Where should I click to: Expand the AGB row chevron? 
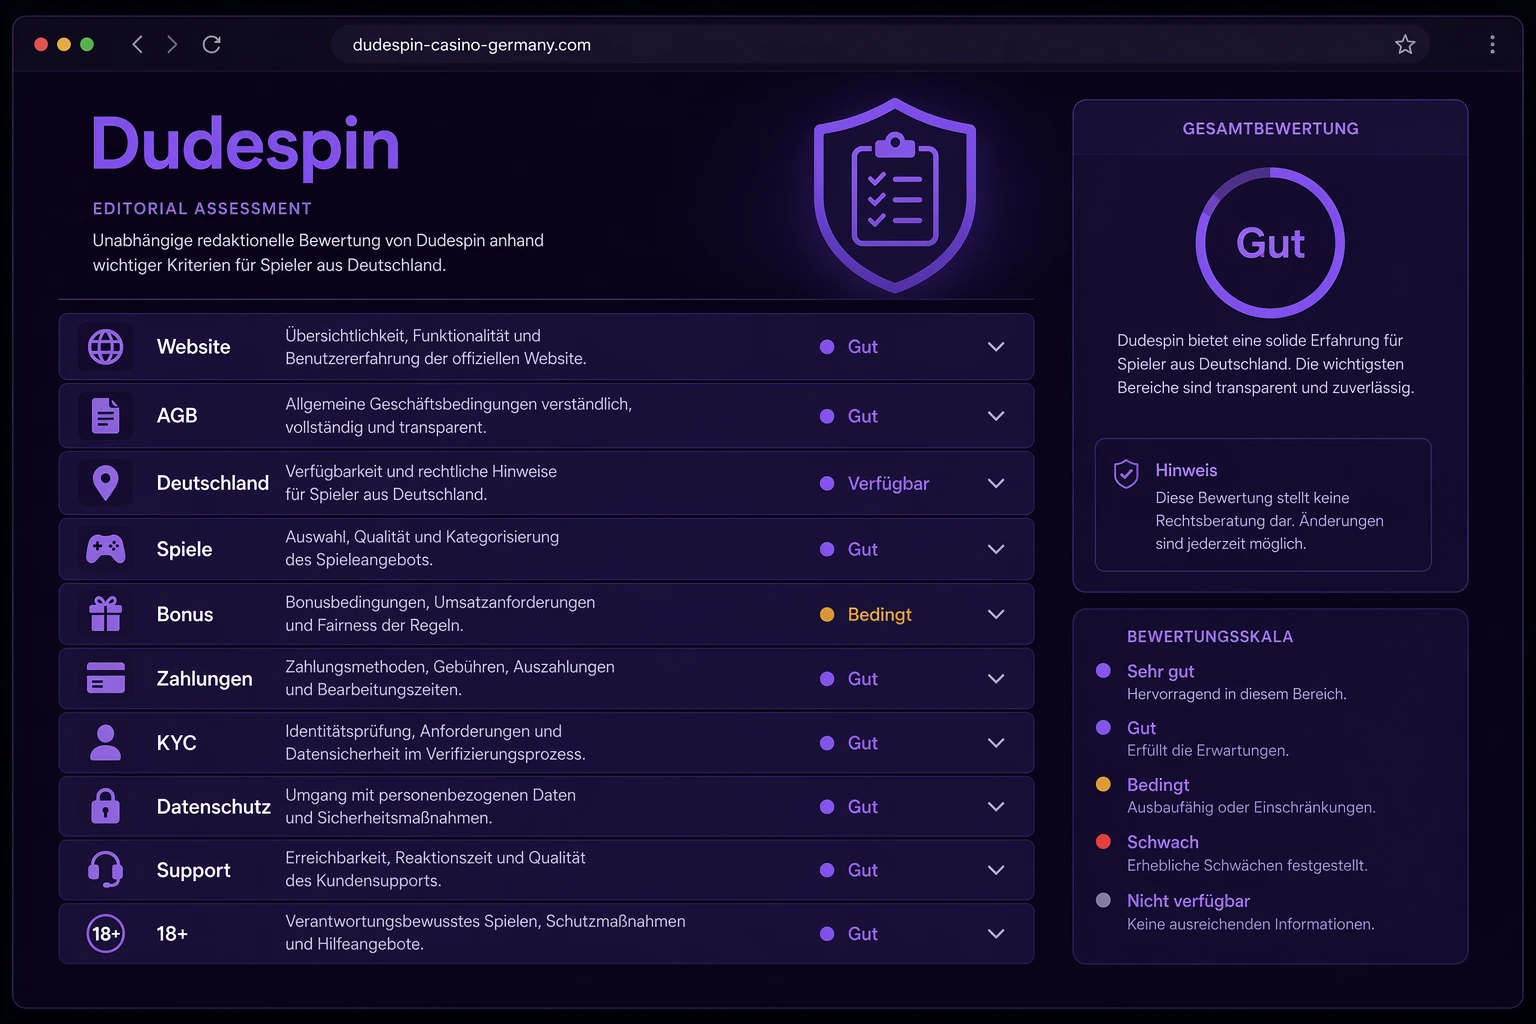point(996,416)
